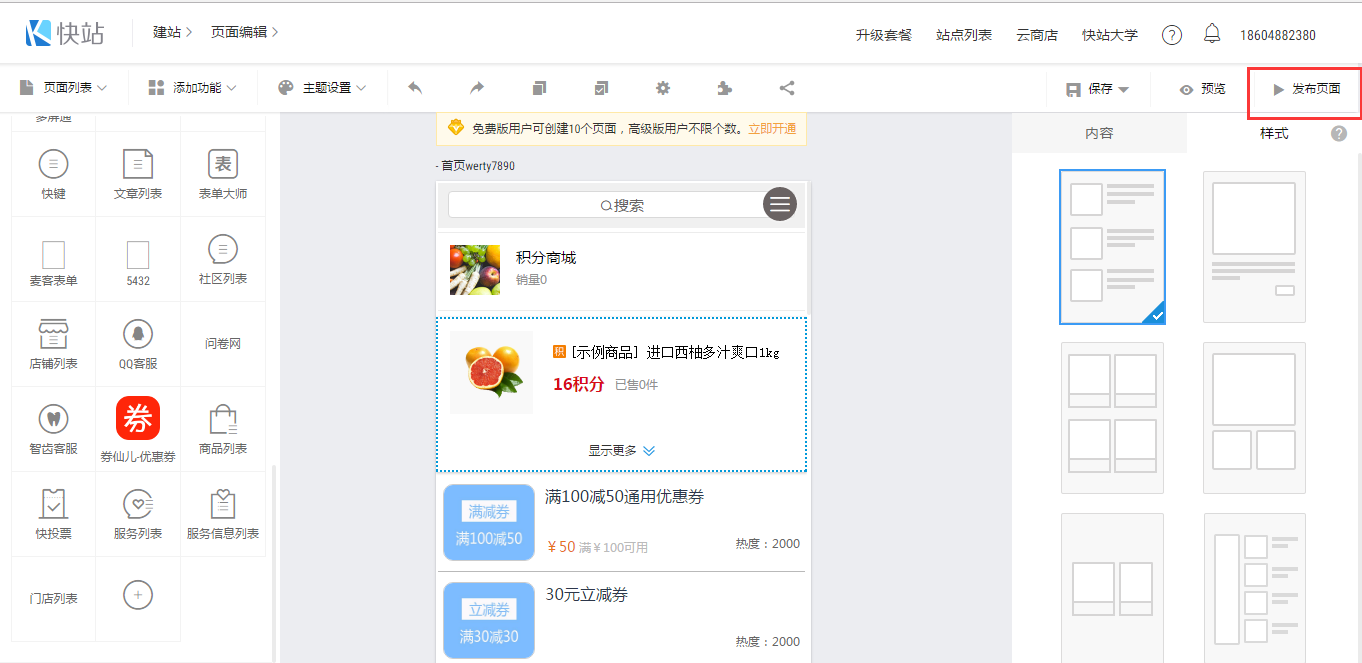Open the settings gear in toolbar
Screen dimensions: 1362x663
tap(663, 88)
